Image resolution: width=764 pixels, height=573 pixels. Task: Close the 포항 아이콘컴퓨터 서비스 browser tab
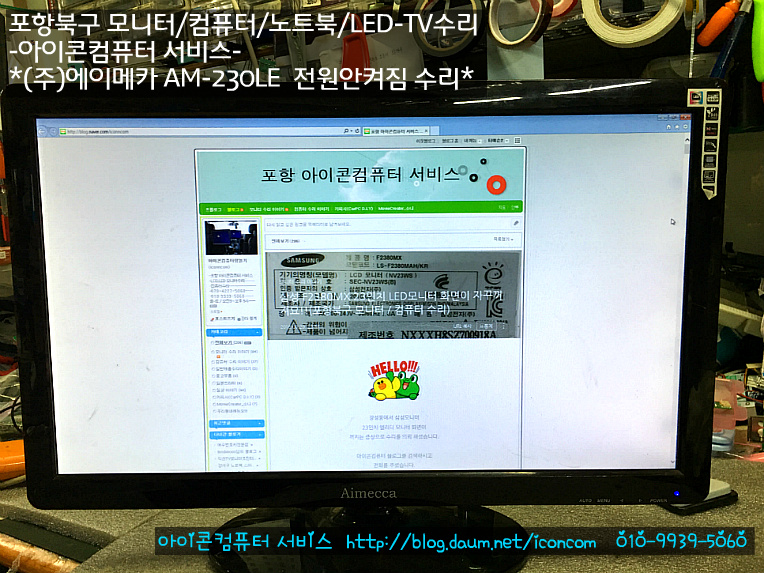coord(426,131)
